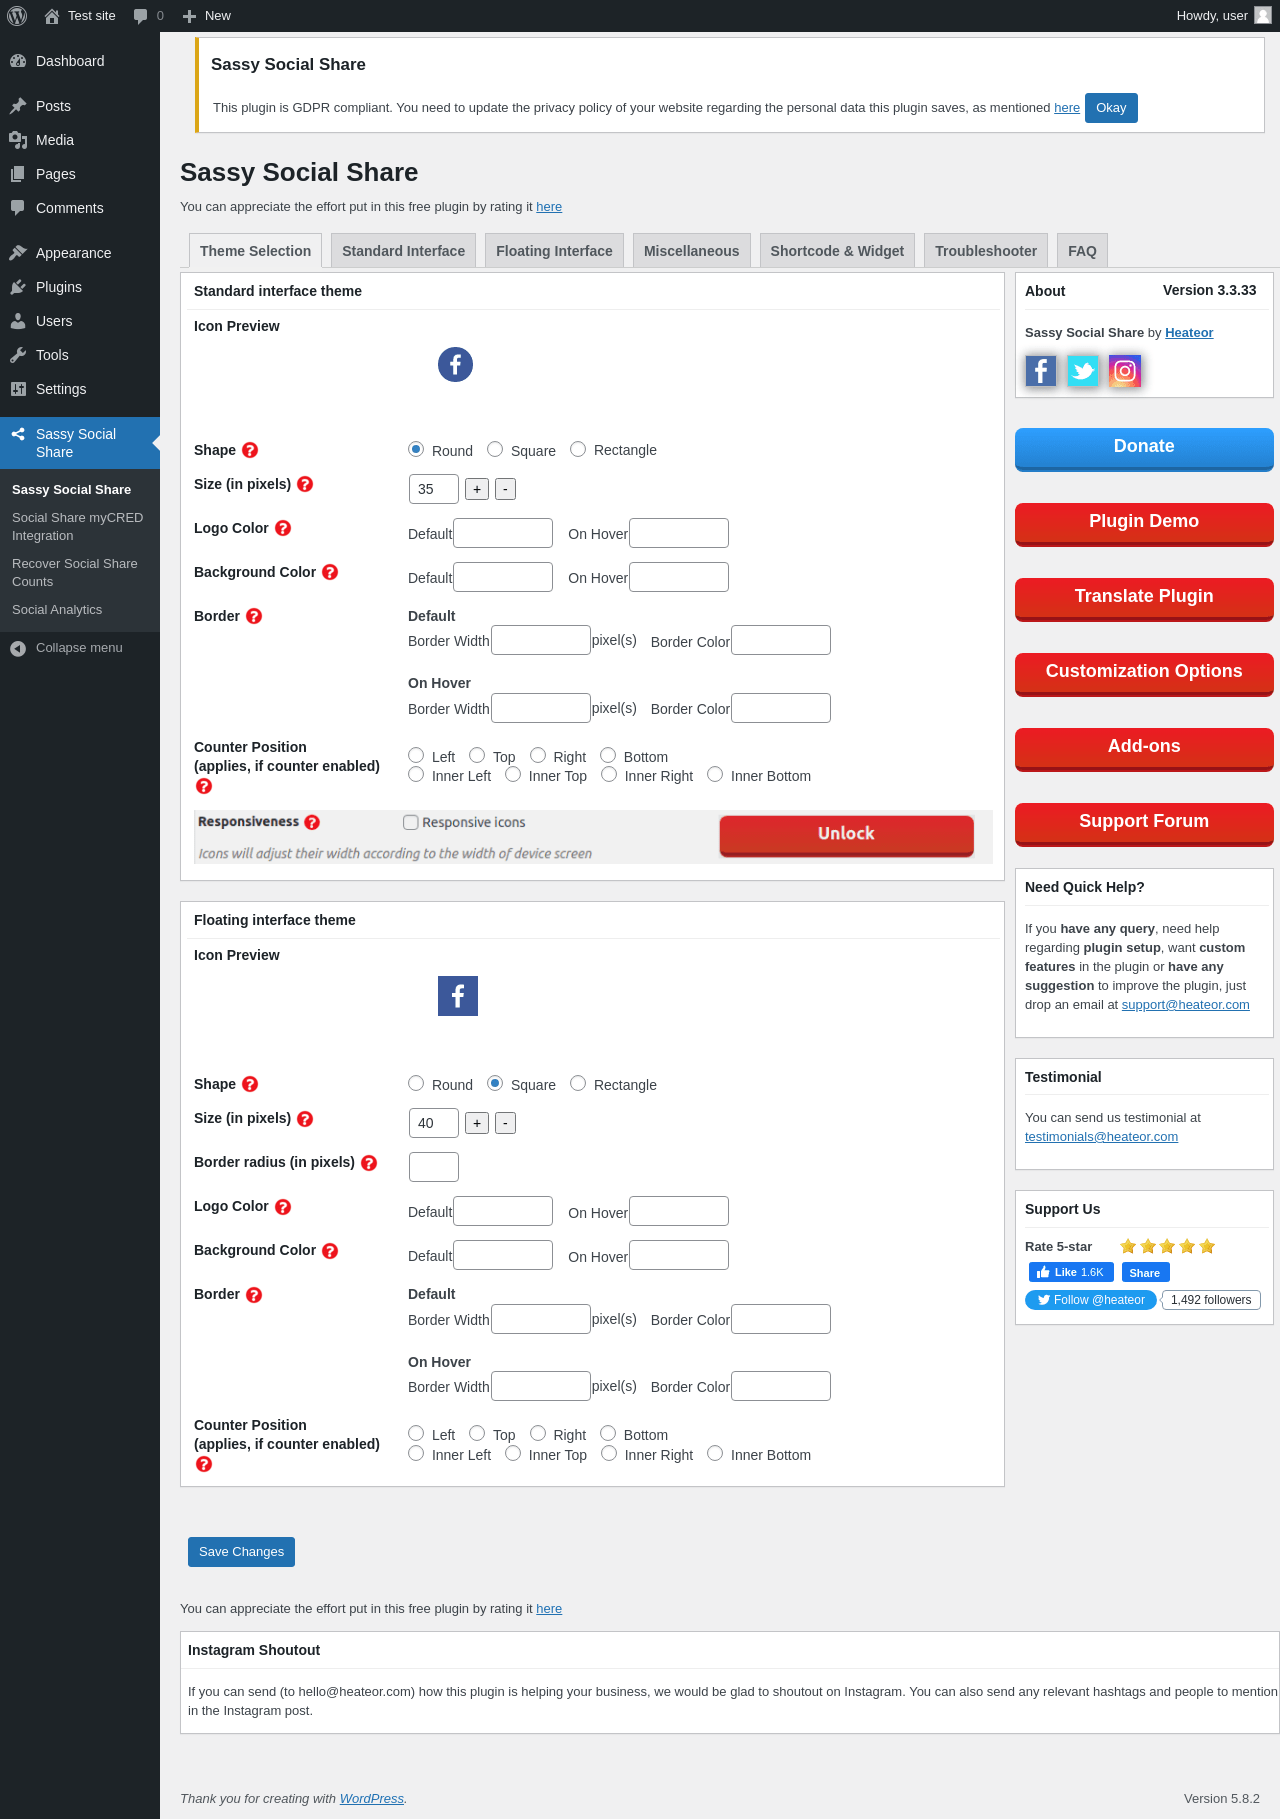The height and width of the screenshot is (1819, 1280).
Task: Click the Heateor Twitter icon in About box
Action: pyautogui.click(x=1082, y=371)
